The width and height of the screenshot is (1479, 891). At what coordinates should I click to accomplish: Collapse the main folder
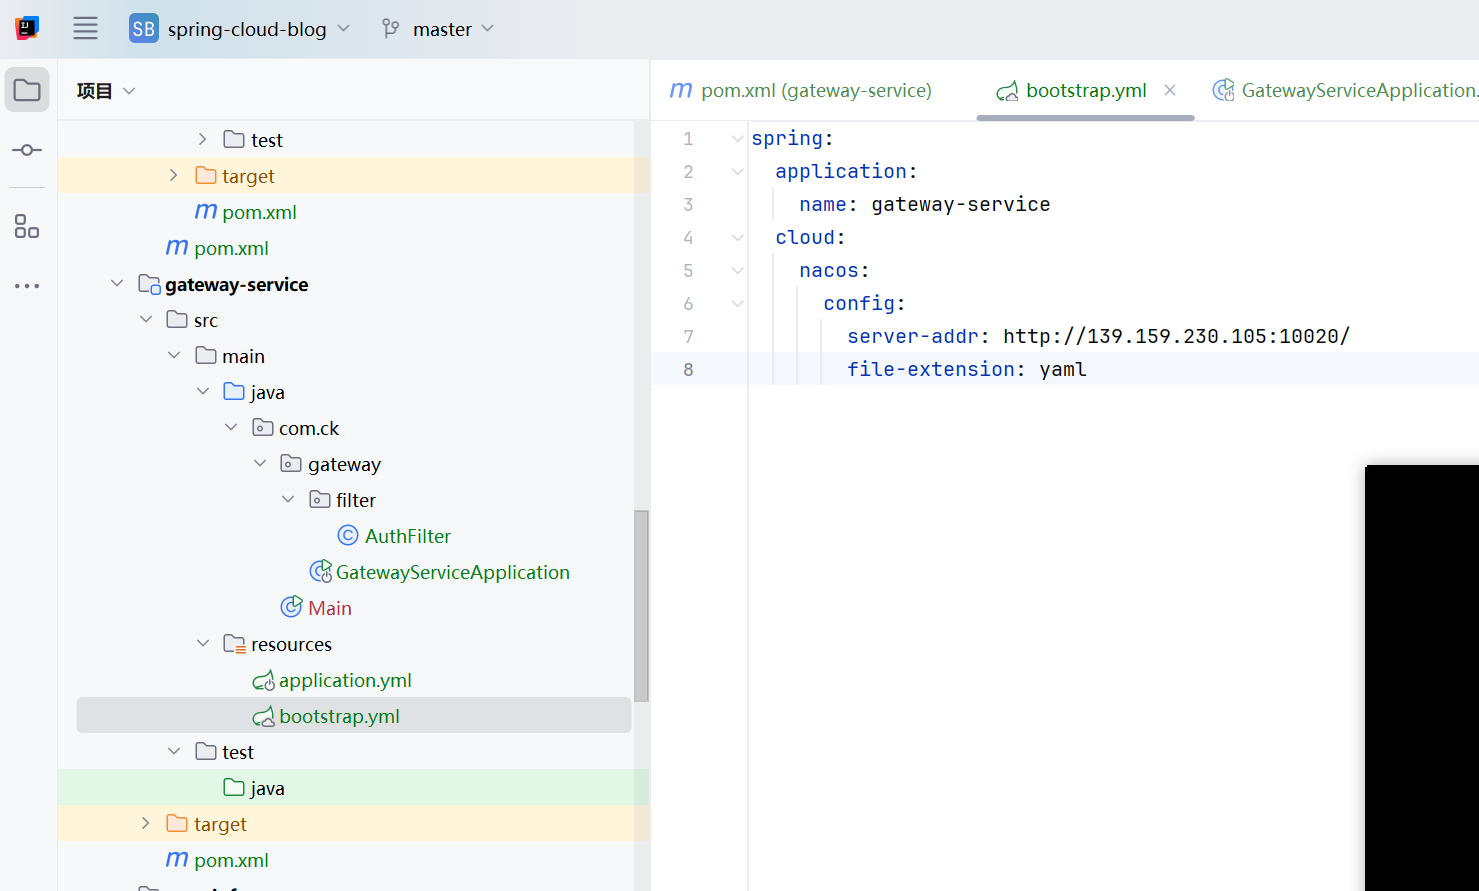click(x=174, y=355)
